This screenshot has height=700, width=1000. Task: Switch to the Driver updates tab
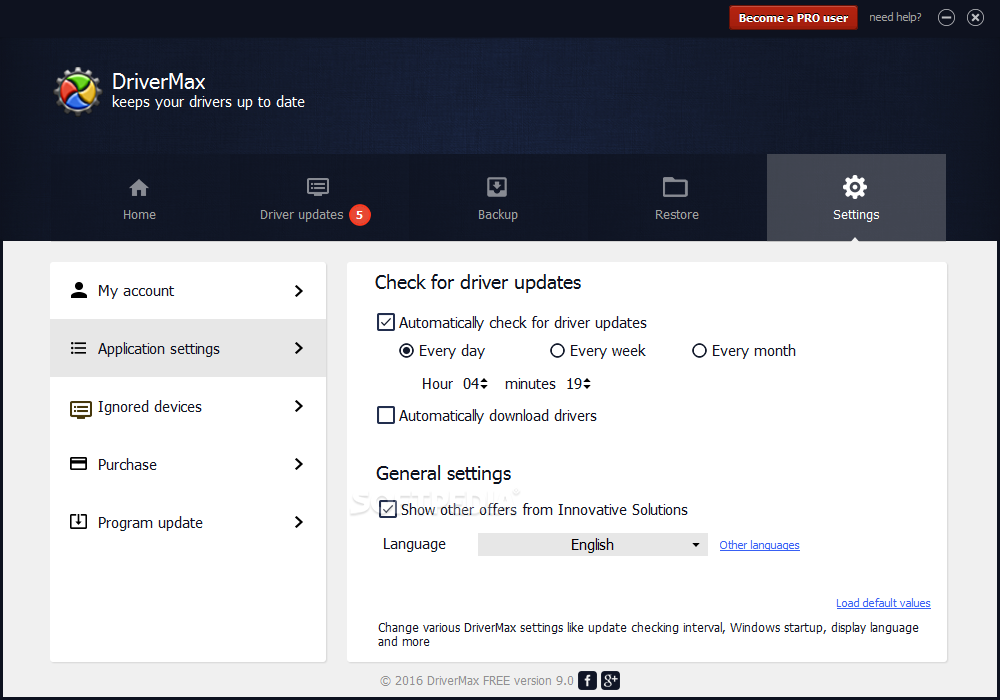pyautogui.click(x=318, y=198)
